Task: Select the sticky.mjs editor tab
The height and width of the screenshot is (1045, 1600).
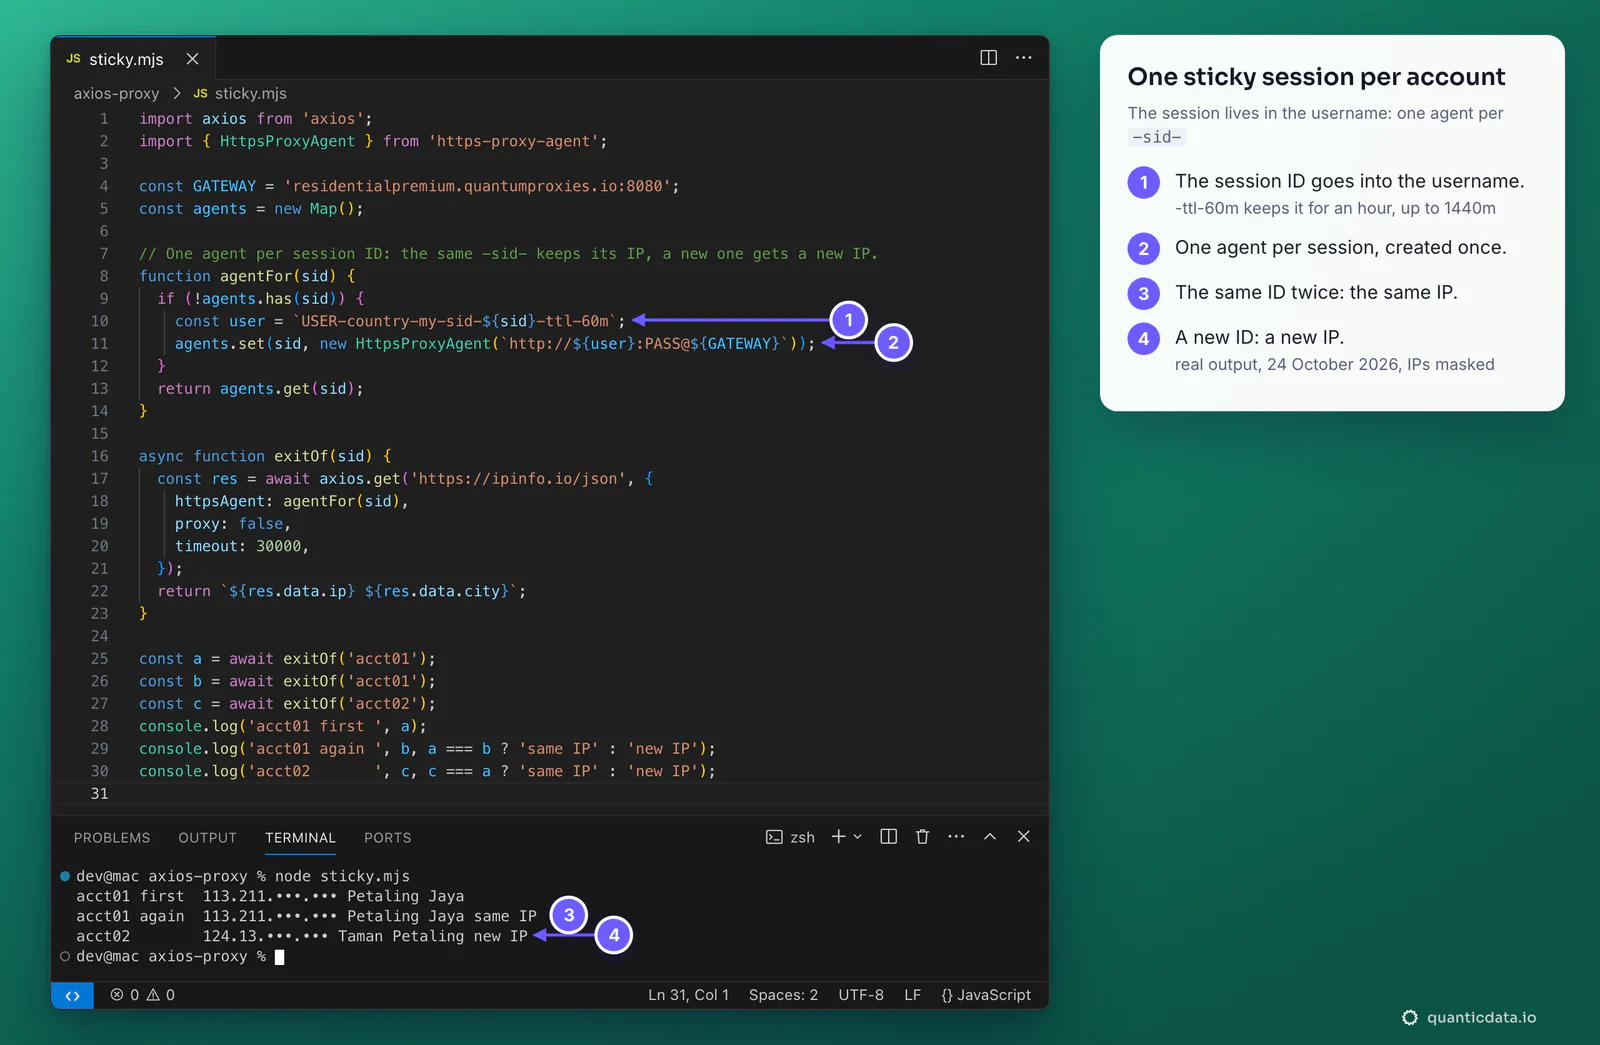Action: coord(133,59)
